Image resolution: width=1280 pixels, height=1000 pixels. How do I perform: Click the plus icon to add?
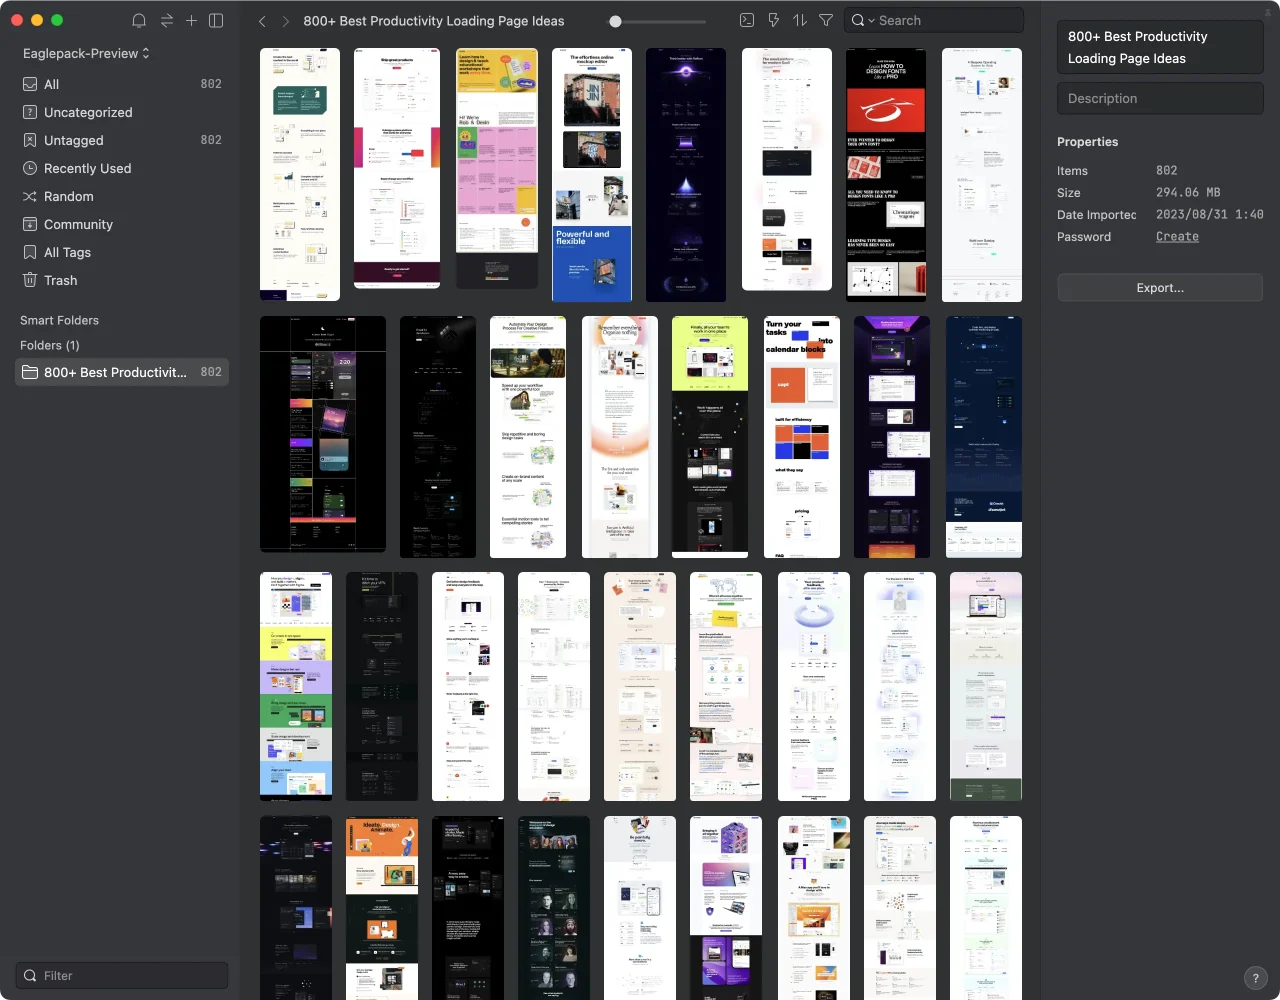tap(191, 21)
